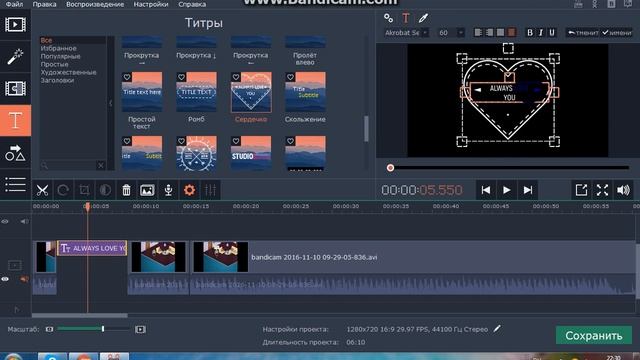Viewport: 640px width, 360px height.
Task: Toggle title track visibility eye
Action: (5, 221)
